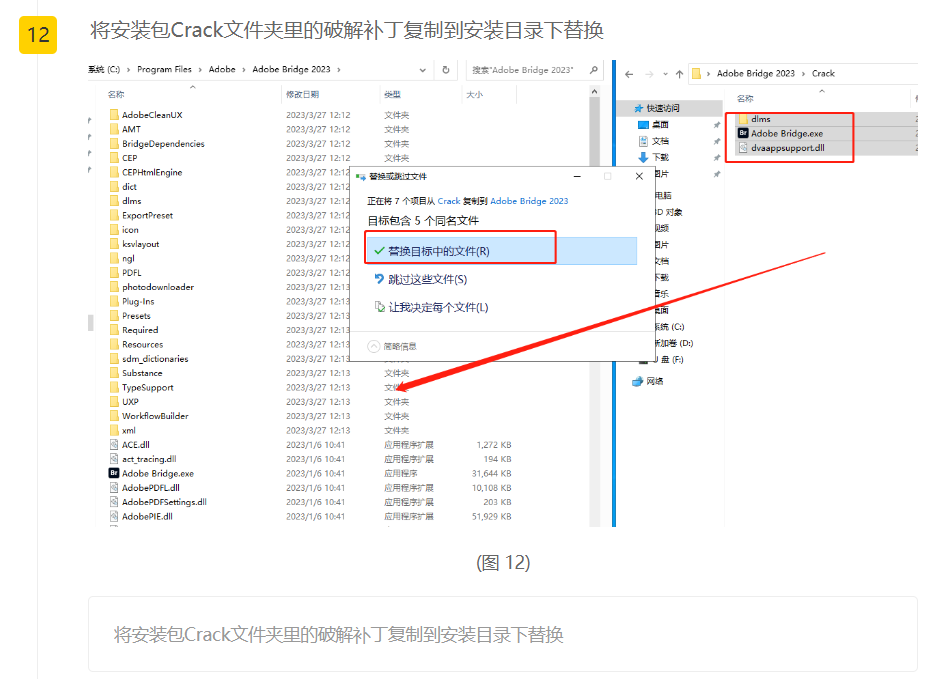Click the up-one-level arrow in the Crack window

(679, 74)
